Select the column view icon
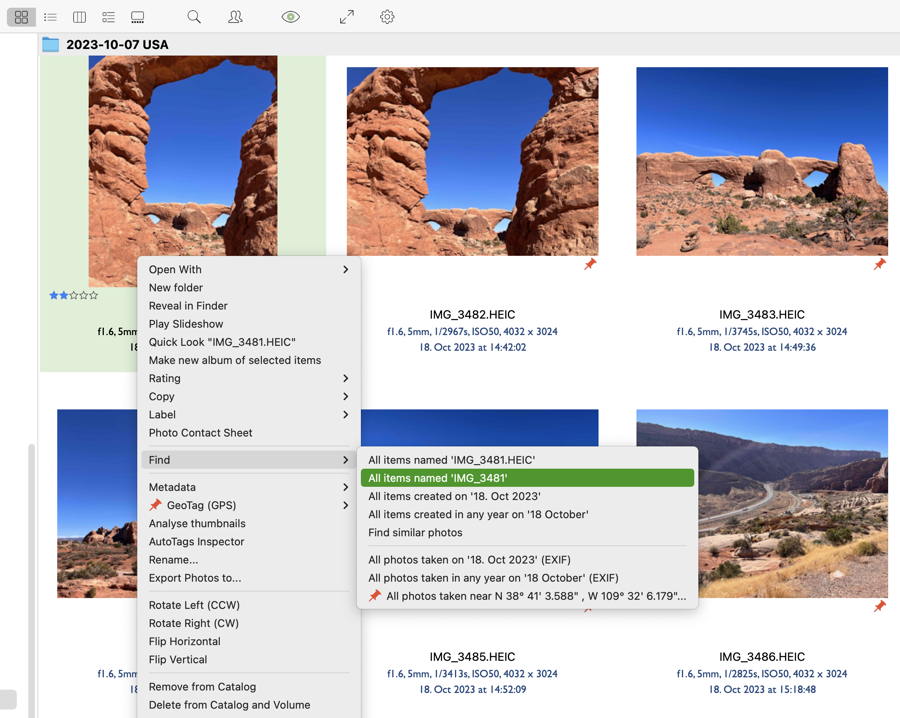 (79, 17)
